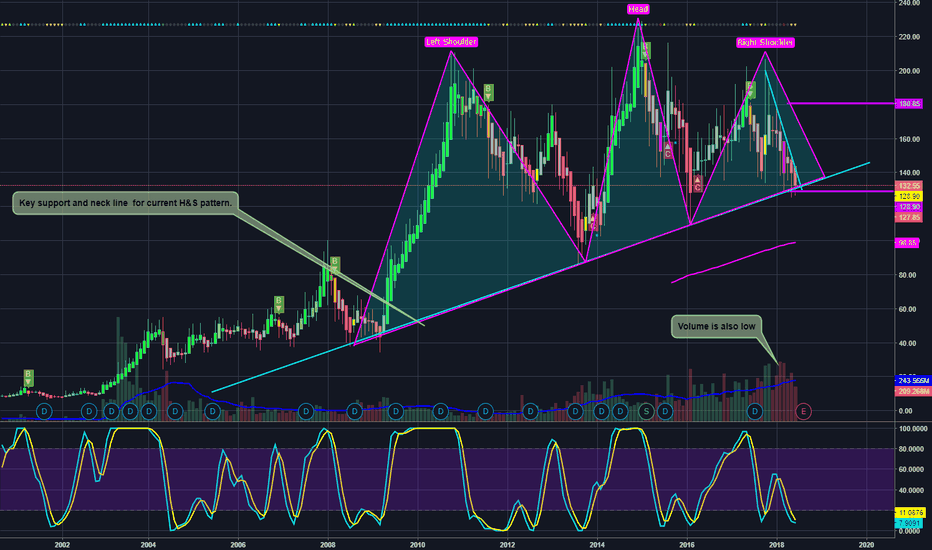This screenshot has width=932, height=550.
Task: Click the 132.55 price label
Action: [909, 186]
